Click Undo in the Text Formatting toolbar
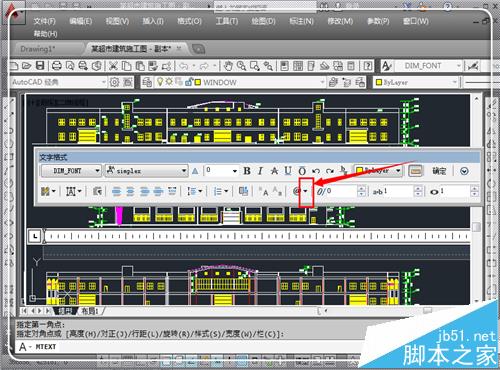This screenshot has width=500, height=370. click(x=316, y=171)
